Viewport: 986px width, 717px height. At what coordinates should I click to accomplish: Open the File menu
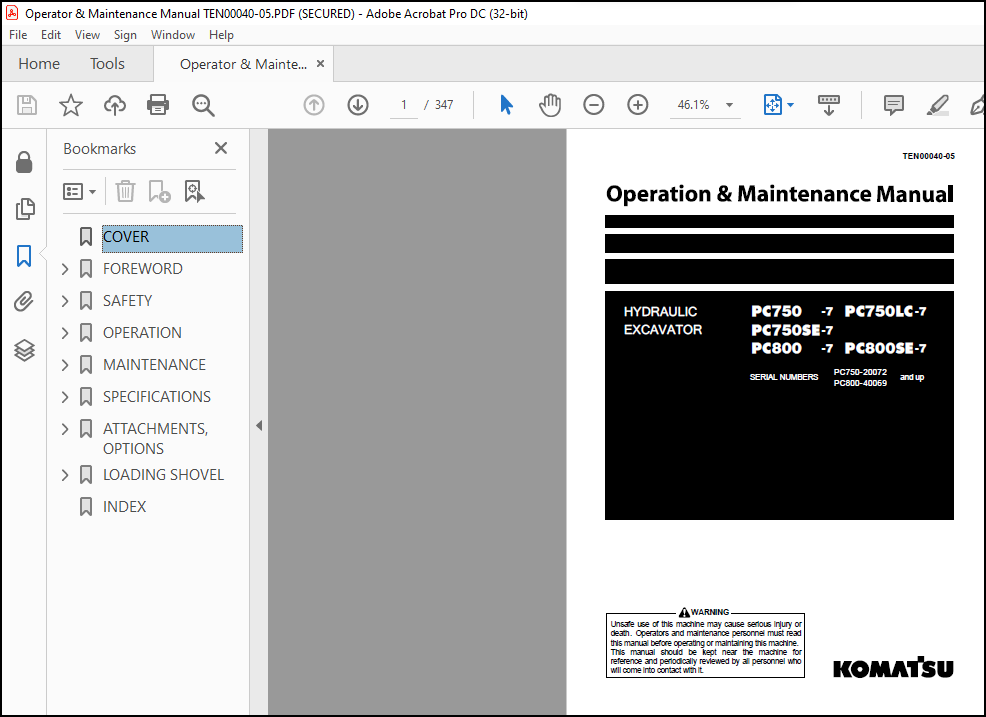[18, 35]
